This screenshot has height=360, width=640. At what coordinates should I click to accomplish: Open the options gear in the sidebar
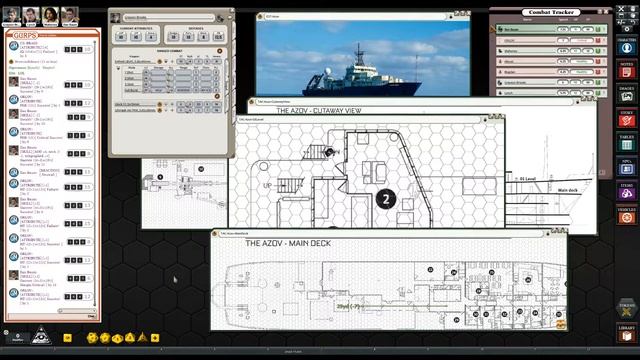pos(627,29)
